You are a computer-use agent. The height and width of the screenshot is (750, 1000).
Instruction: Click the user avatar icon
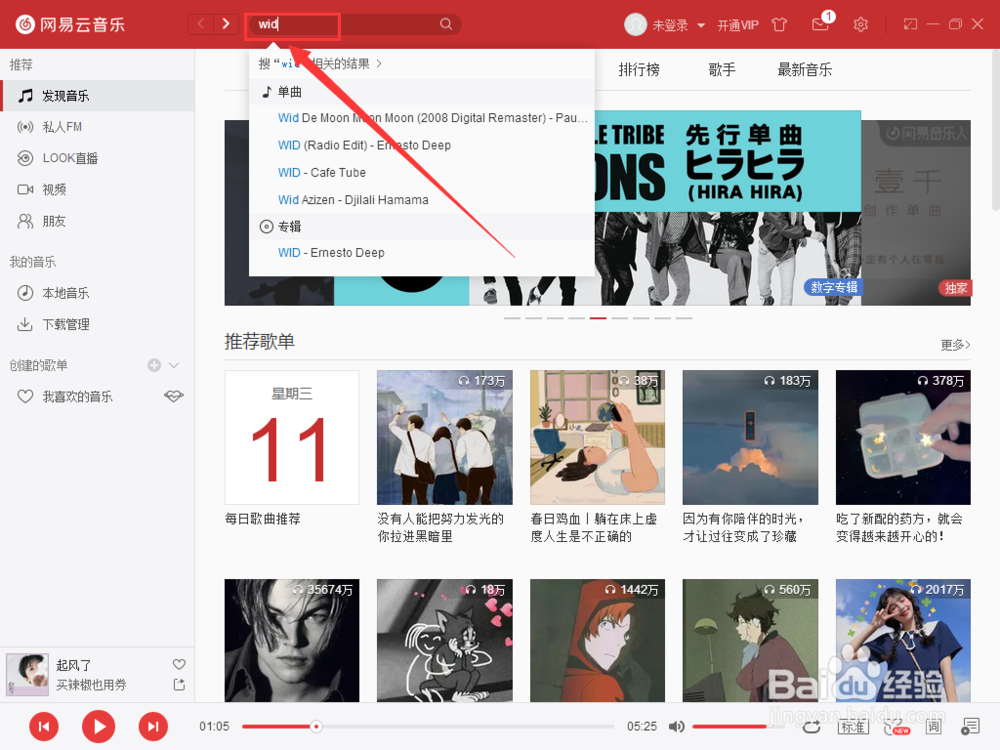tap(635, 25)
